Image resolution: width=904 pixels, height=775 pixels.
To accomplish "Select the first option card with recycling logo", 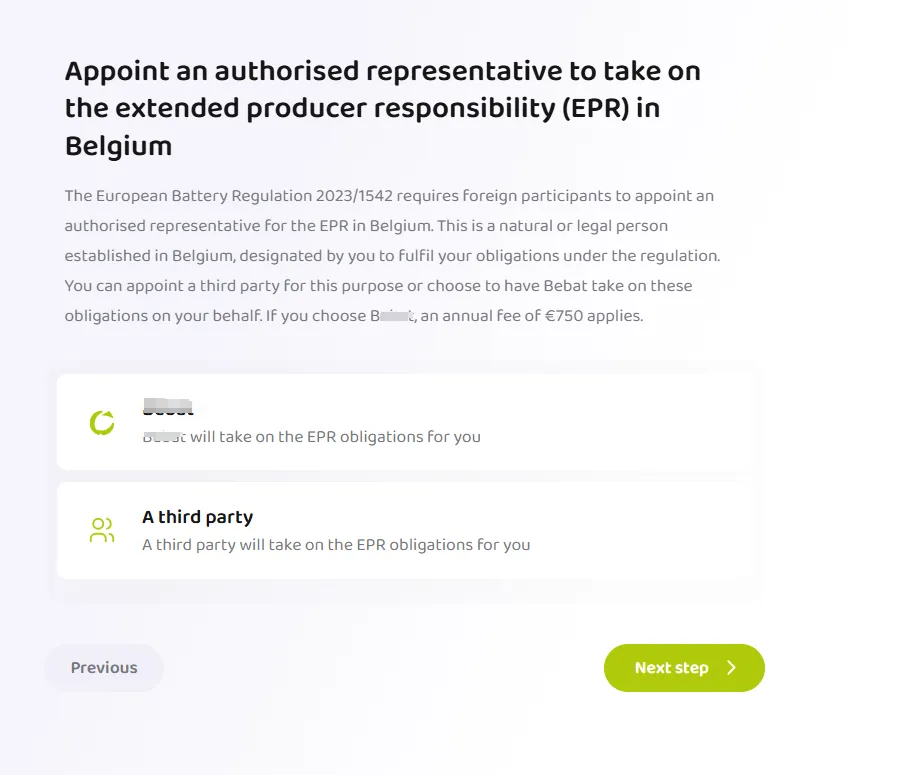I will [404, 422].
